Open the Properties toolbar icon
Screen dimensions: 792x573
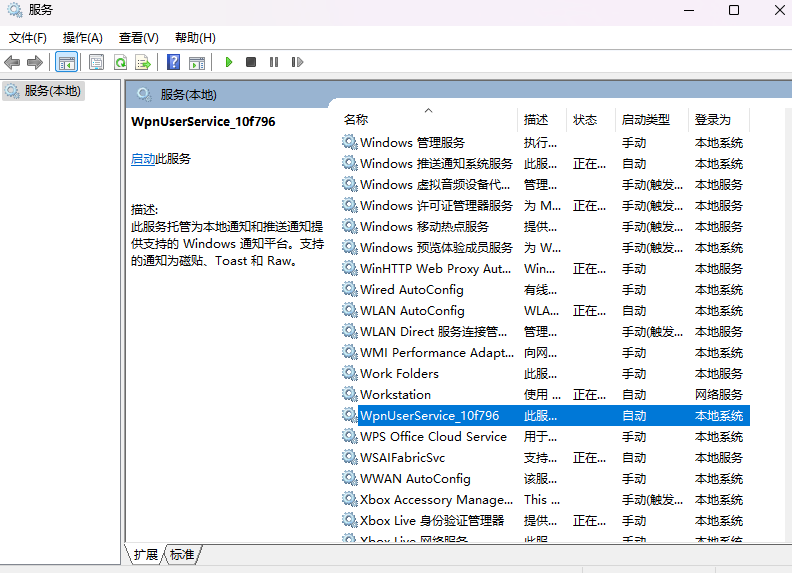pyautogui.click(x=96, y=62)
